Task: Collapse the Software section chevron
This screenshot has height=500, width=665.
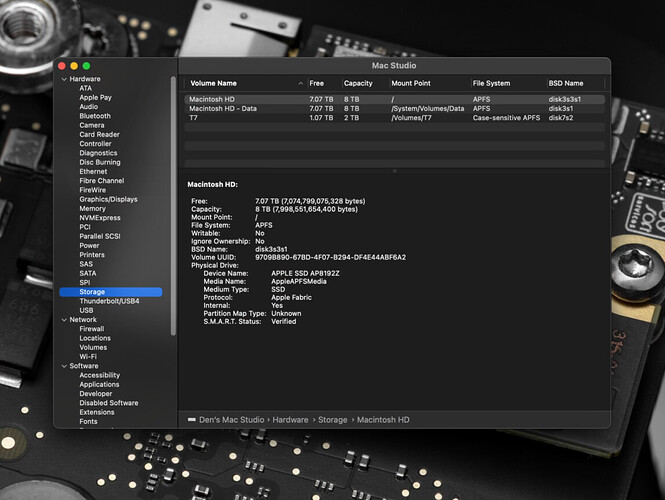Action: (x=64, y=366)
